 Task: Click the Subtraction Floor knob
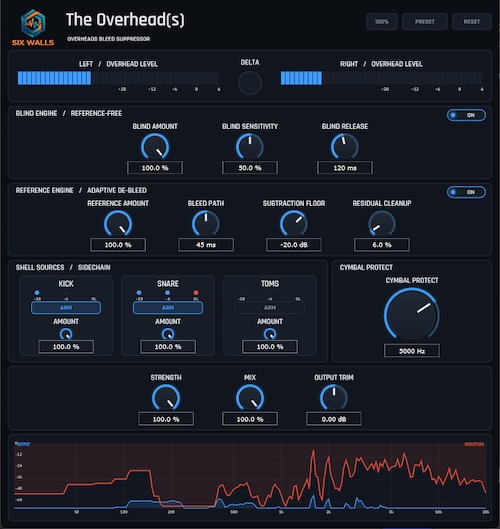(x=294, y=224)
